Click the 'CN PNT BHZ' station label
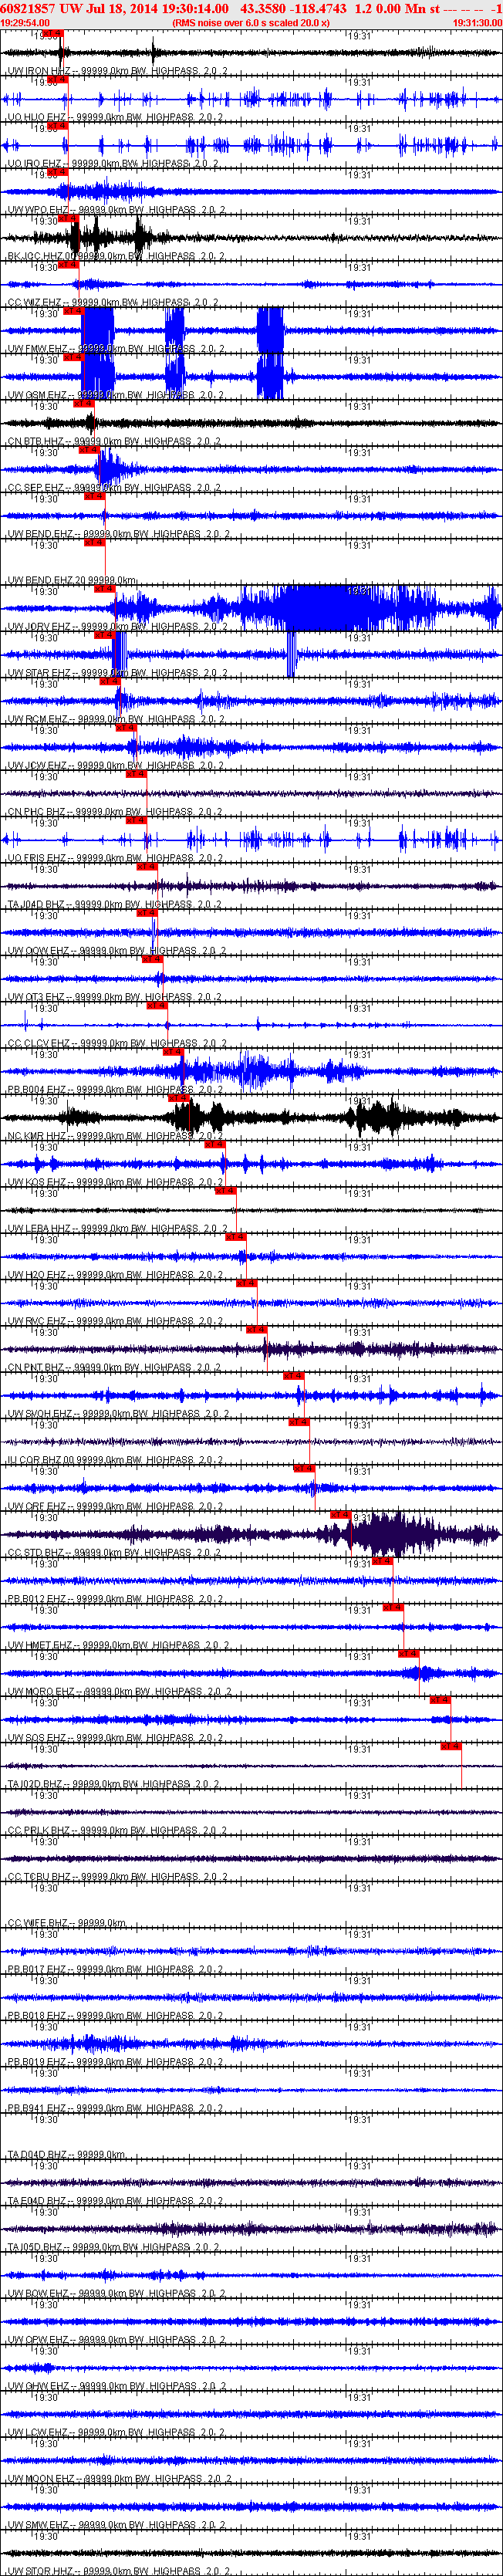This screenshot has width=503, height=2576. pyautogui.click(x=36, y=1368)
